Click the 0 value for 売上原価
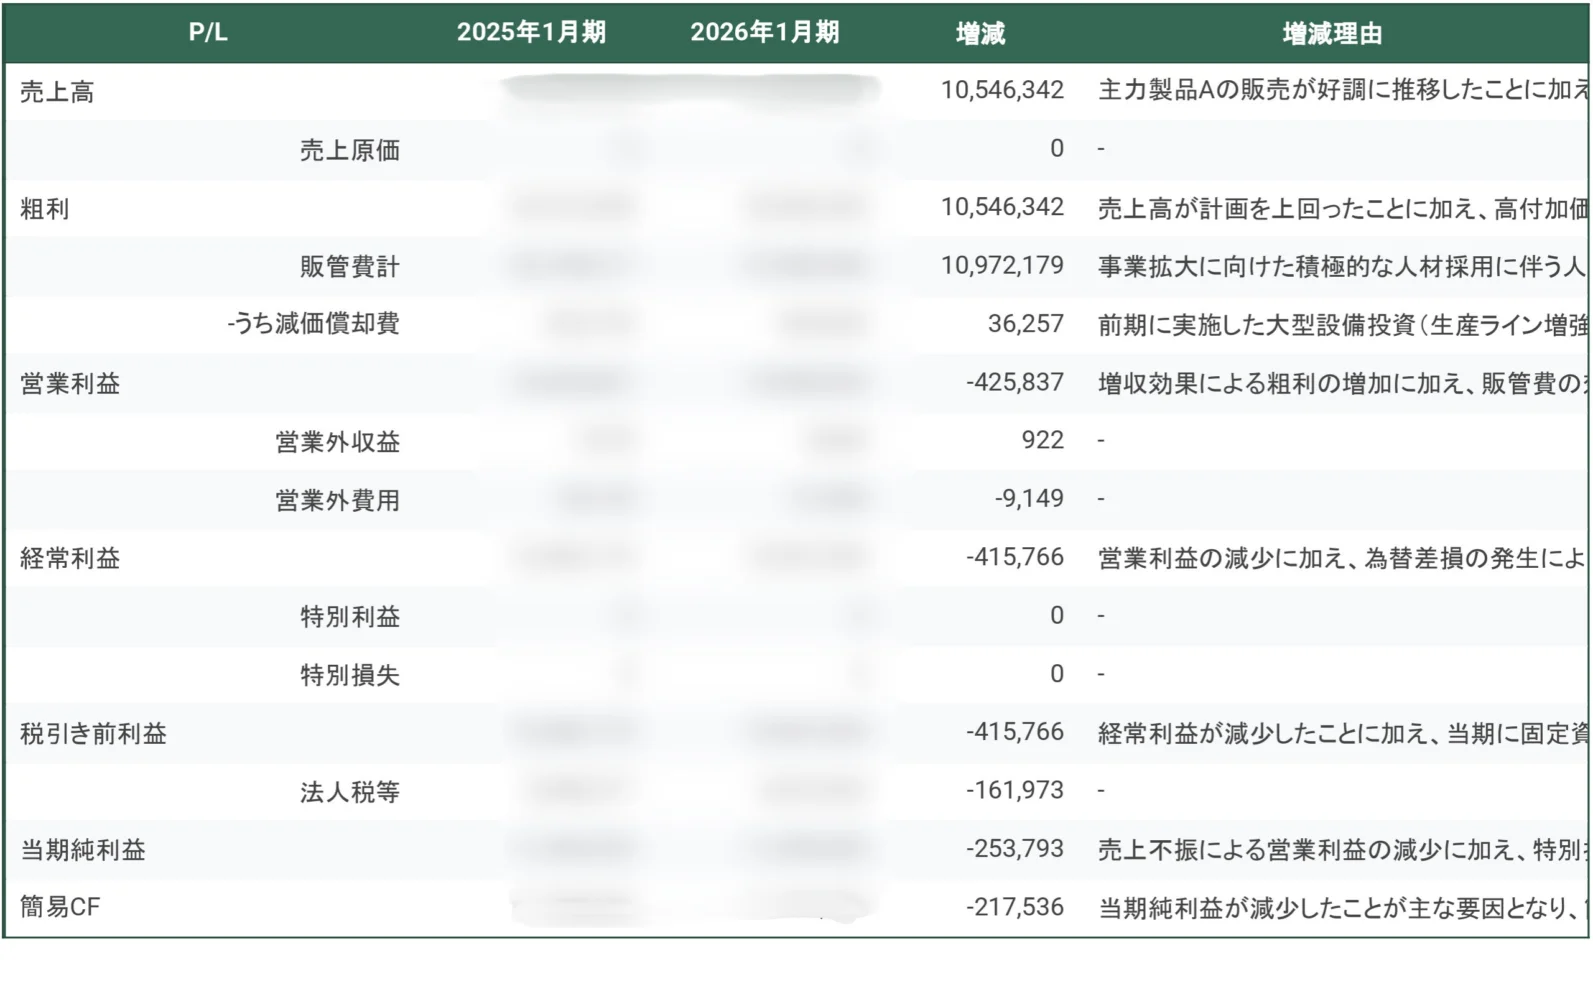 tap(1057, 149)
